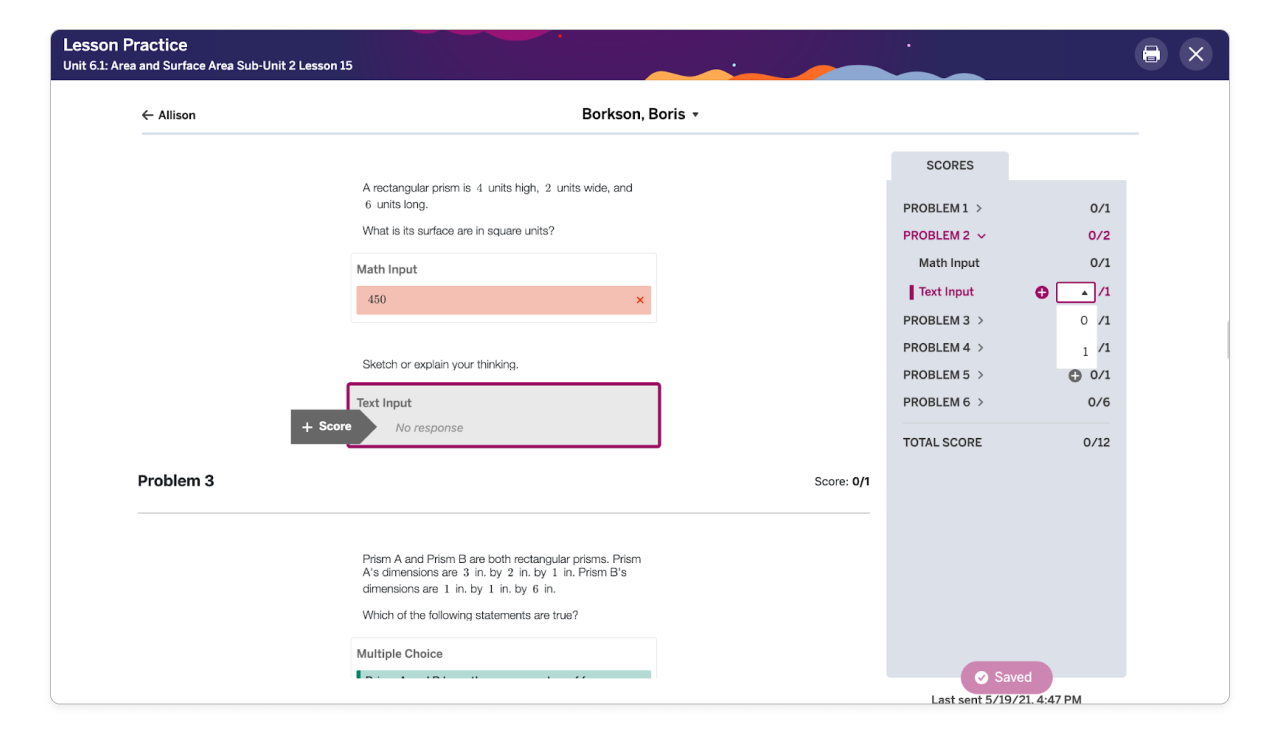
Task: Click the Multiple Choice label in Problem 3
Action: pos(400,654)
